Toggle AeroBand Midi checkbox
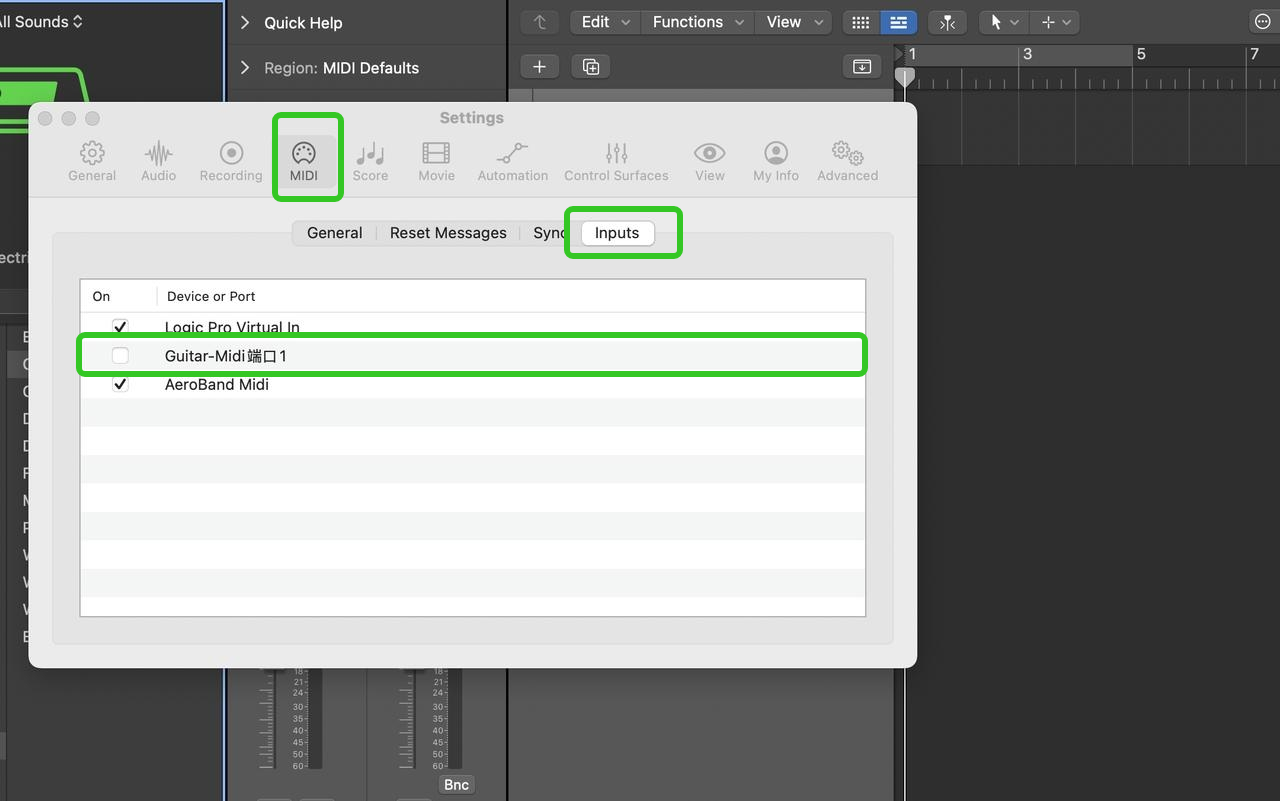The image size is (1280, 801). pos(120,384)
